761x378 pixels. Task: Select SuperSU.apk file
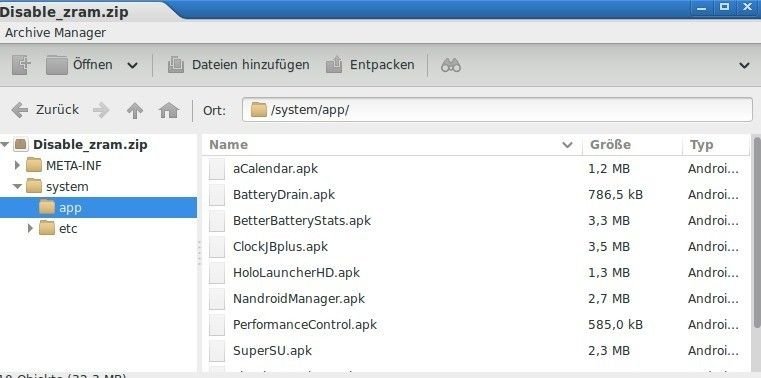[272, 350]
